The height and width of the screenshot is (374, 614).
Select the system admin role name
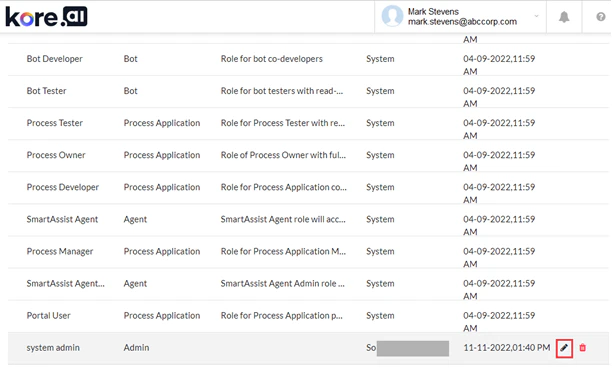53,348
